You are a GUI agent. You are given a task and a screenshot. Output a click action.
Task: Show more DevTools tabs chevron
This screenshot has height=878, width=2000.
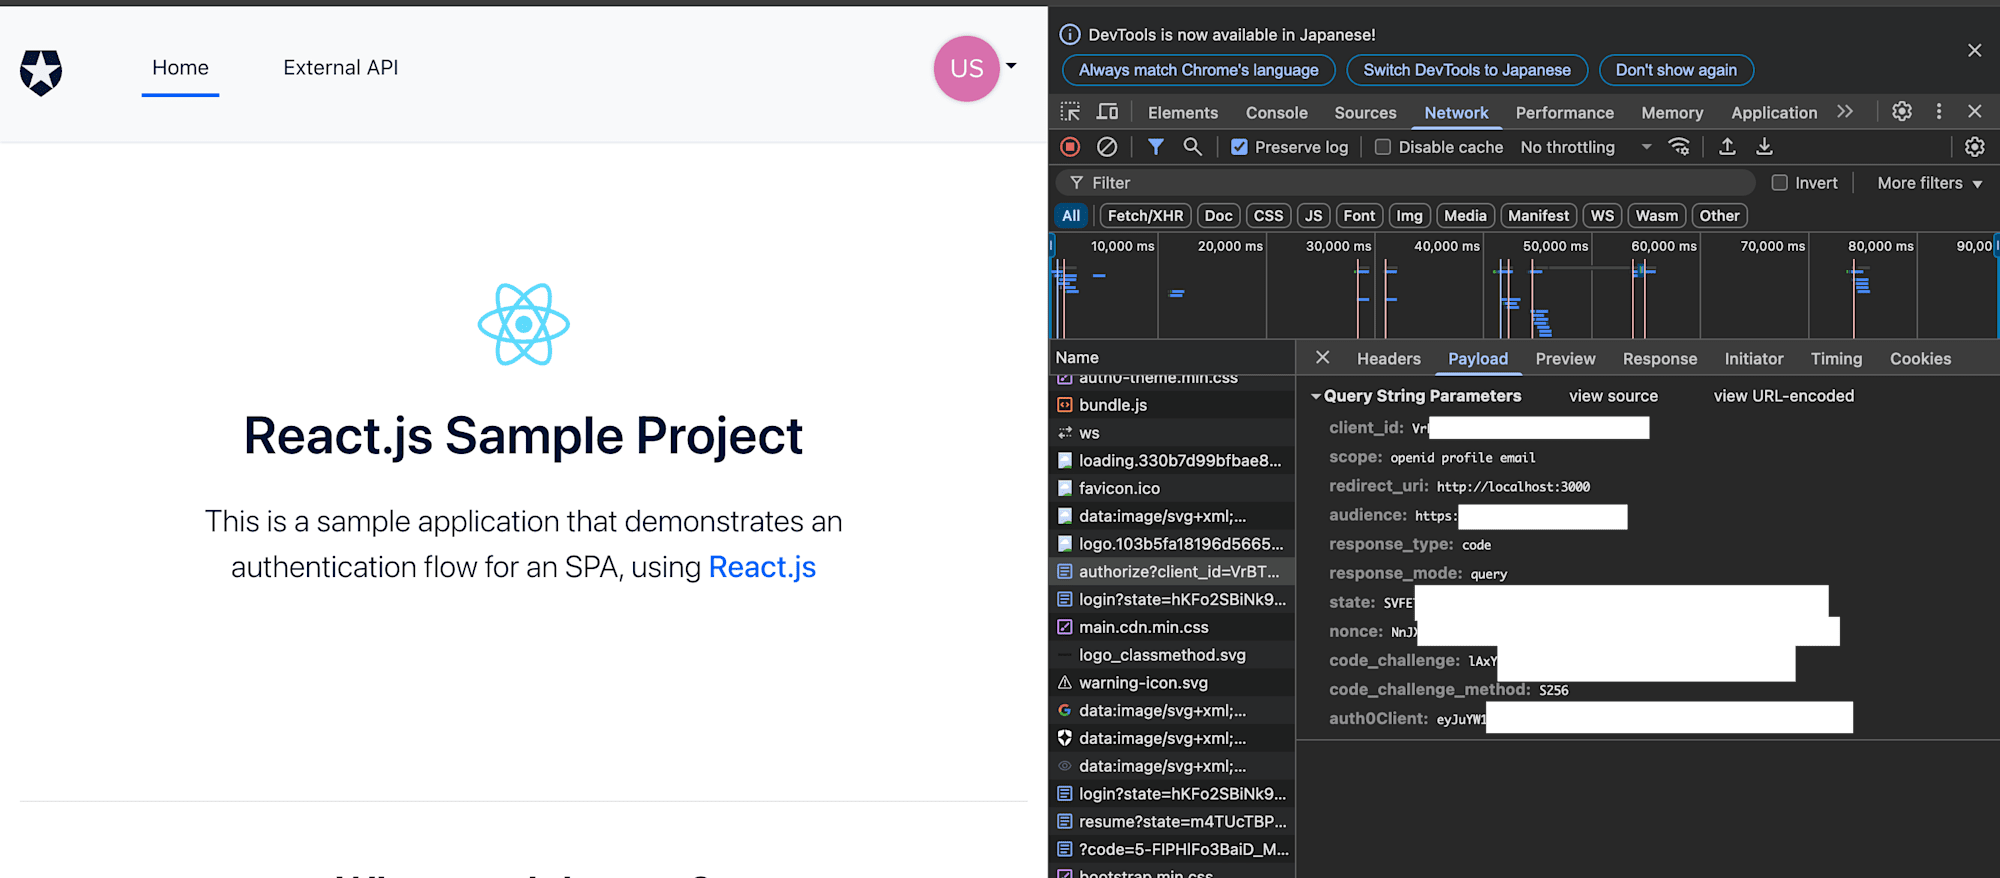coord(1845,112)
